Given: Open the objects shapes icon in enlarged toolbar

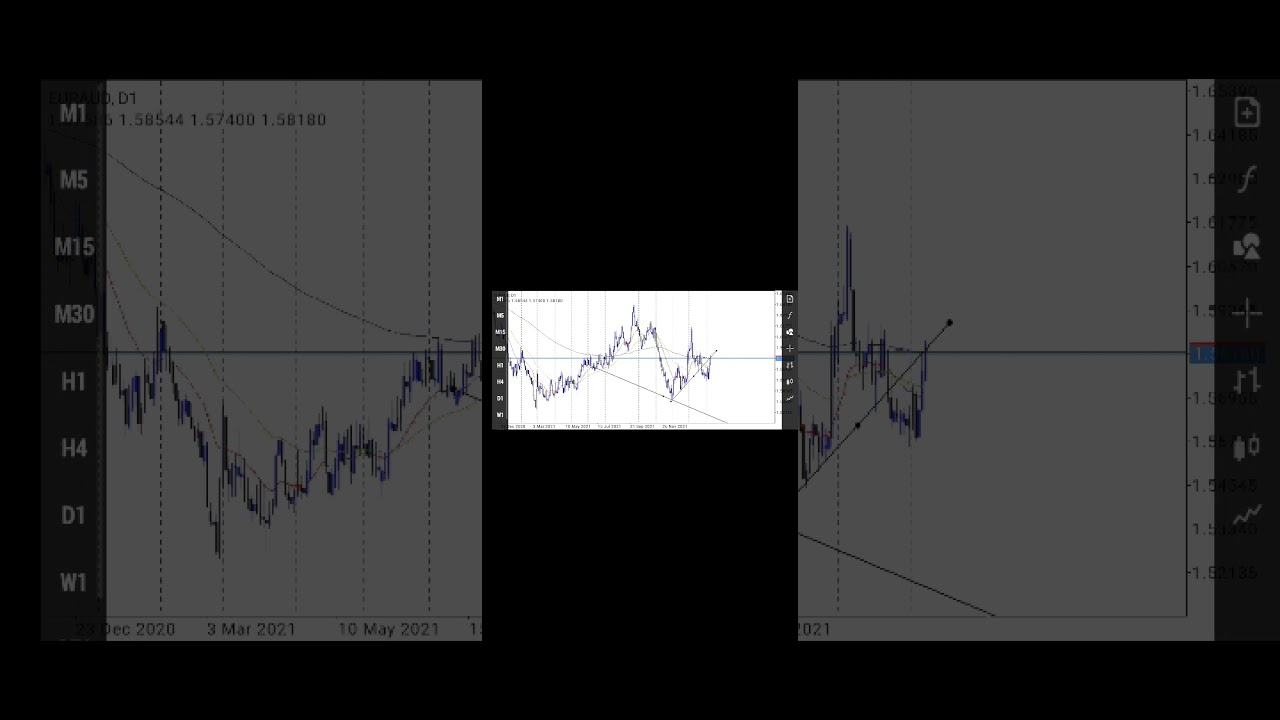Looking at the screenshot, I should click(1246, 247).
